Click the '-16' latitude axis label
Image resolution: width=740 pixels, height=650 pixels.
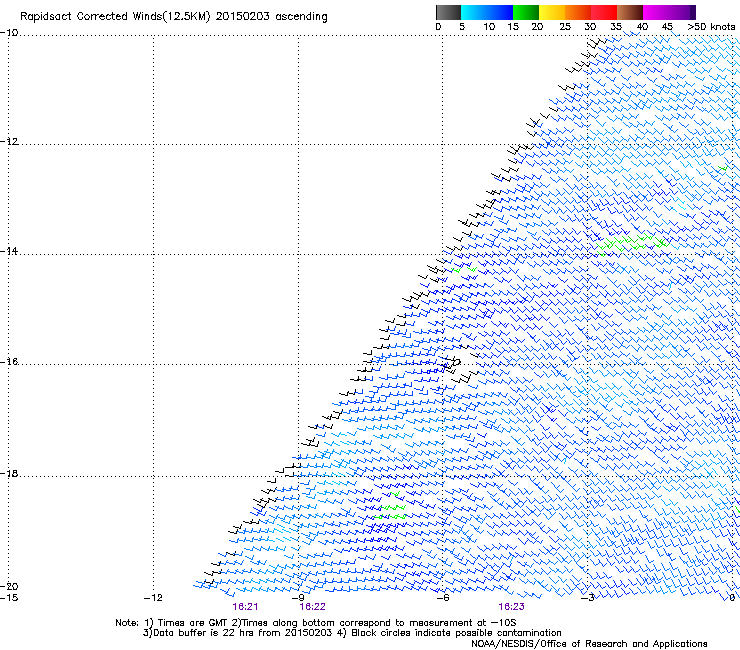9,362
